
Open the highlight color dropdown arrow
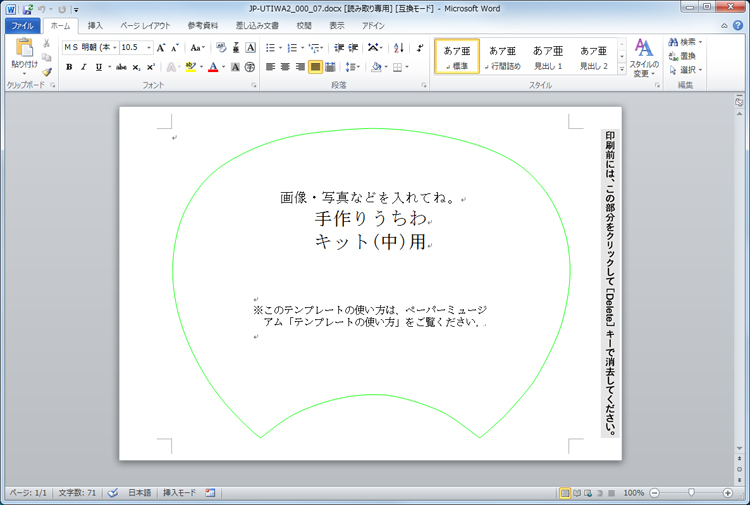point(201,67)
